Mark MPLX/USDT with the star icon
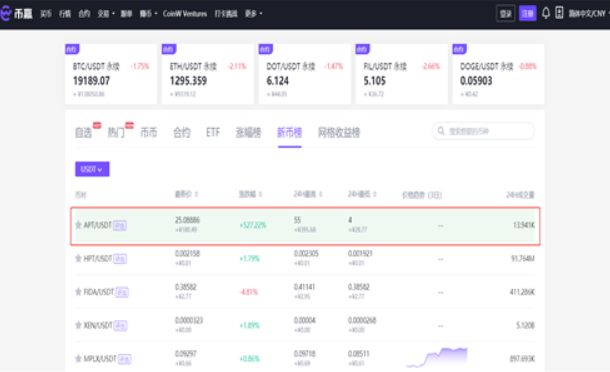This screenshot has width=610, height=372. point(78,358)
